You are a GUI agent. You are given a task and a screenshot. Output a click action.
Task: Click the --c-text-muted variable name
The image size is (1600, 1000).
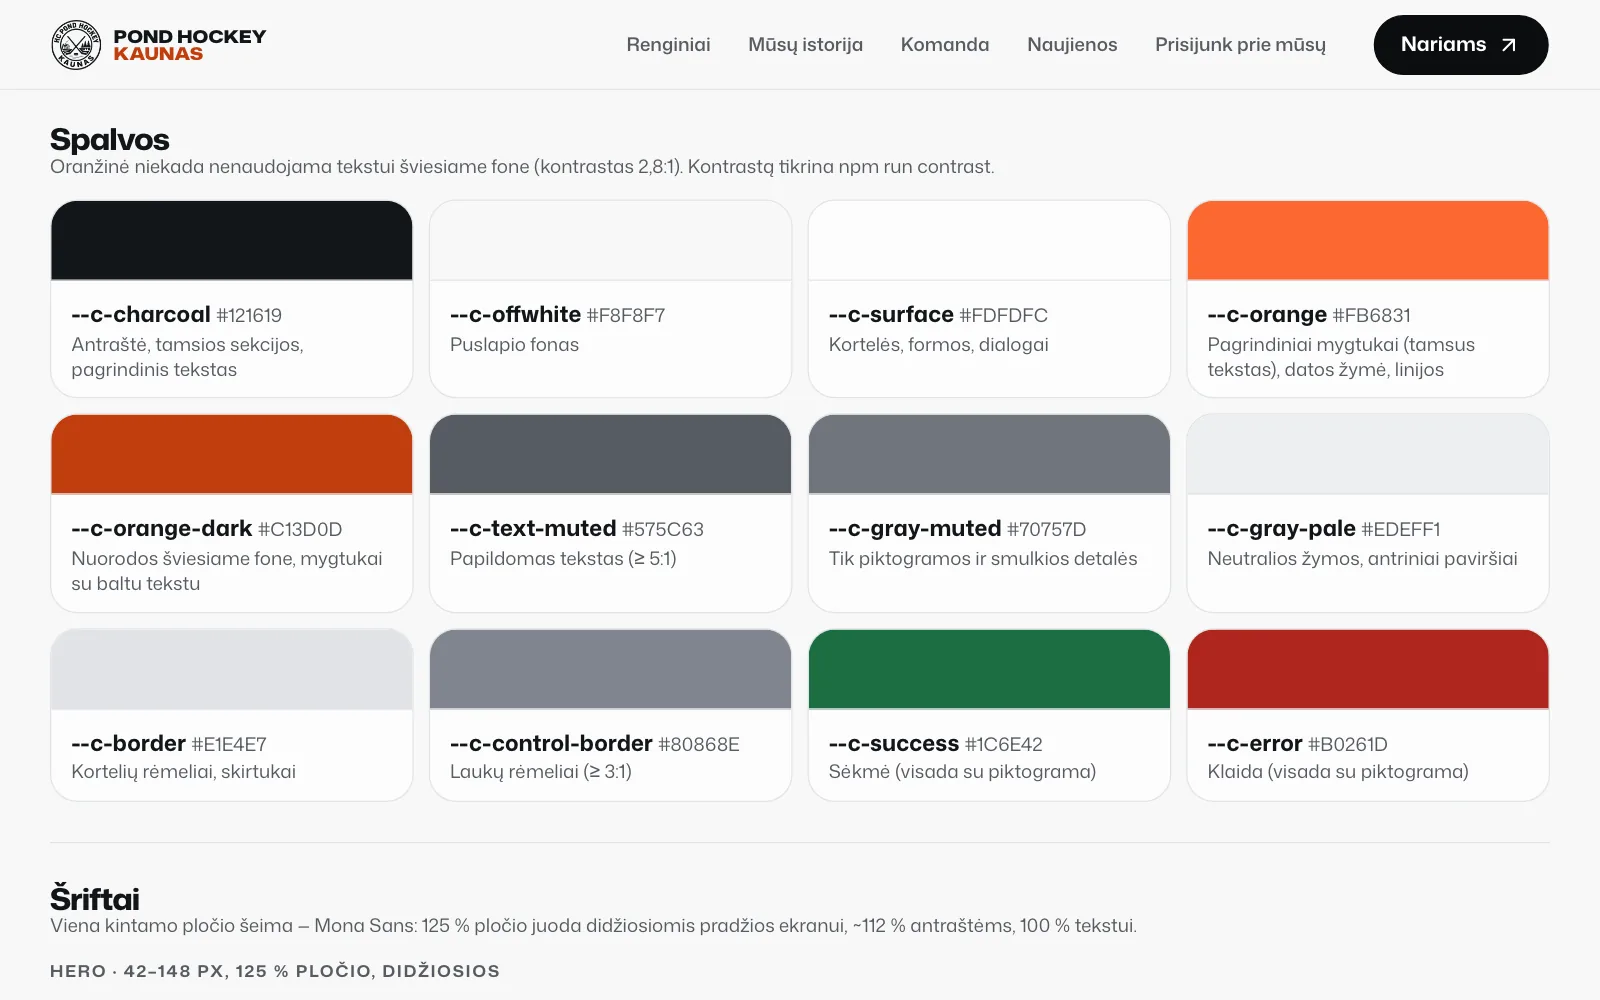coord(533,529)
